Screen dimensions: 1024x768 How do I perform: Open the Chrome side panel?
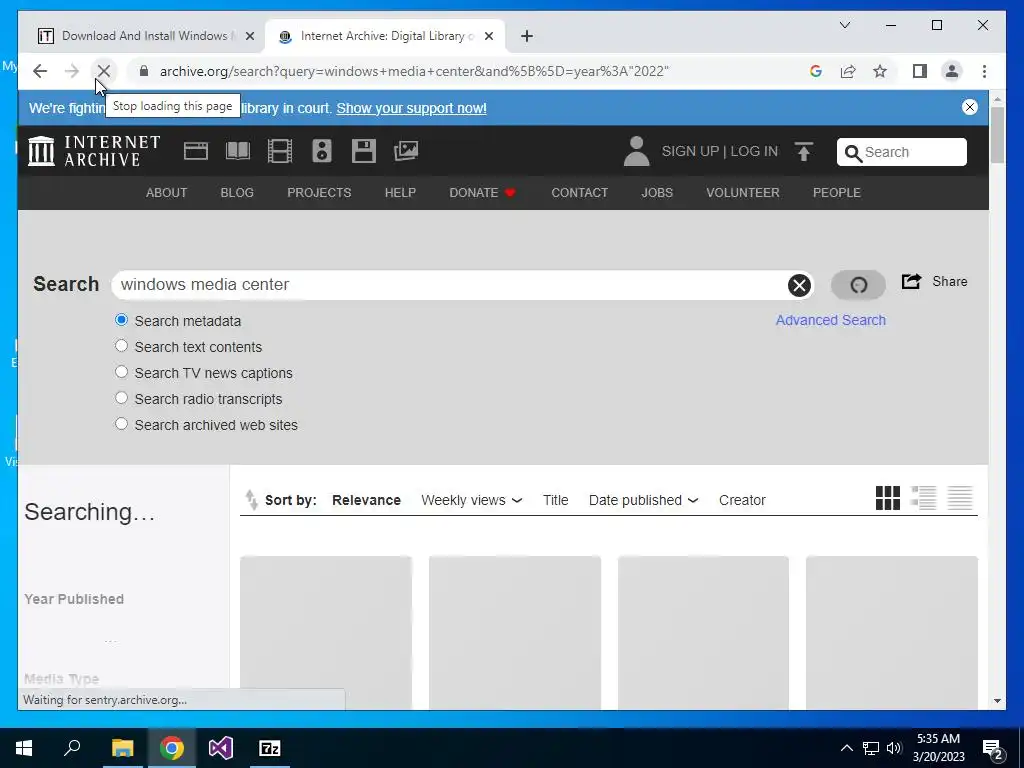[x=920, y=71]
